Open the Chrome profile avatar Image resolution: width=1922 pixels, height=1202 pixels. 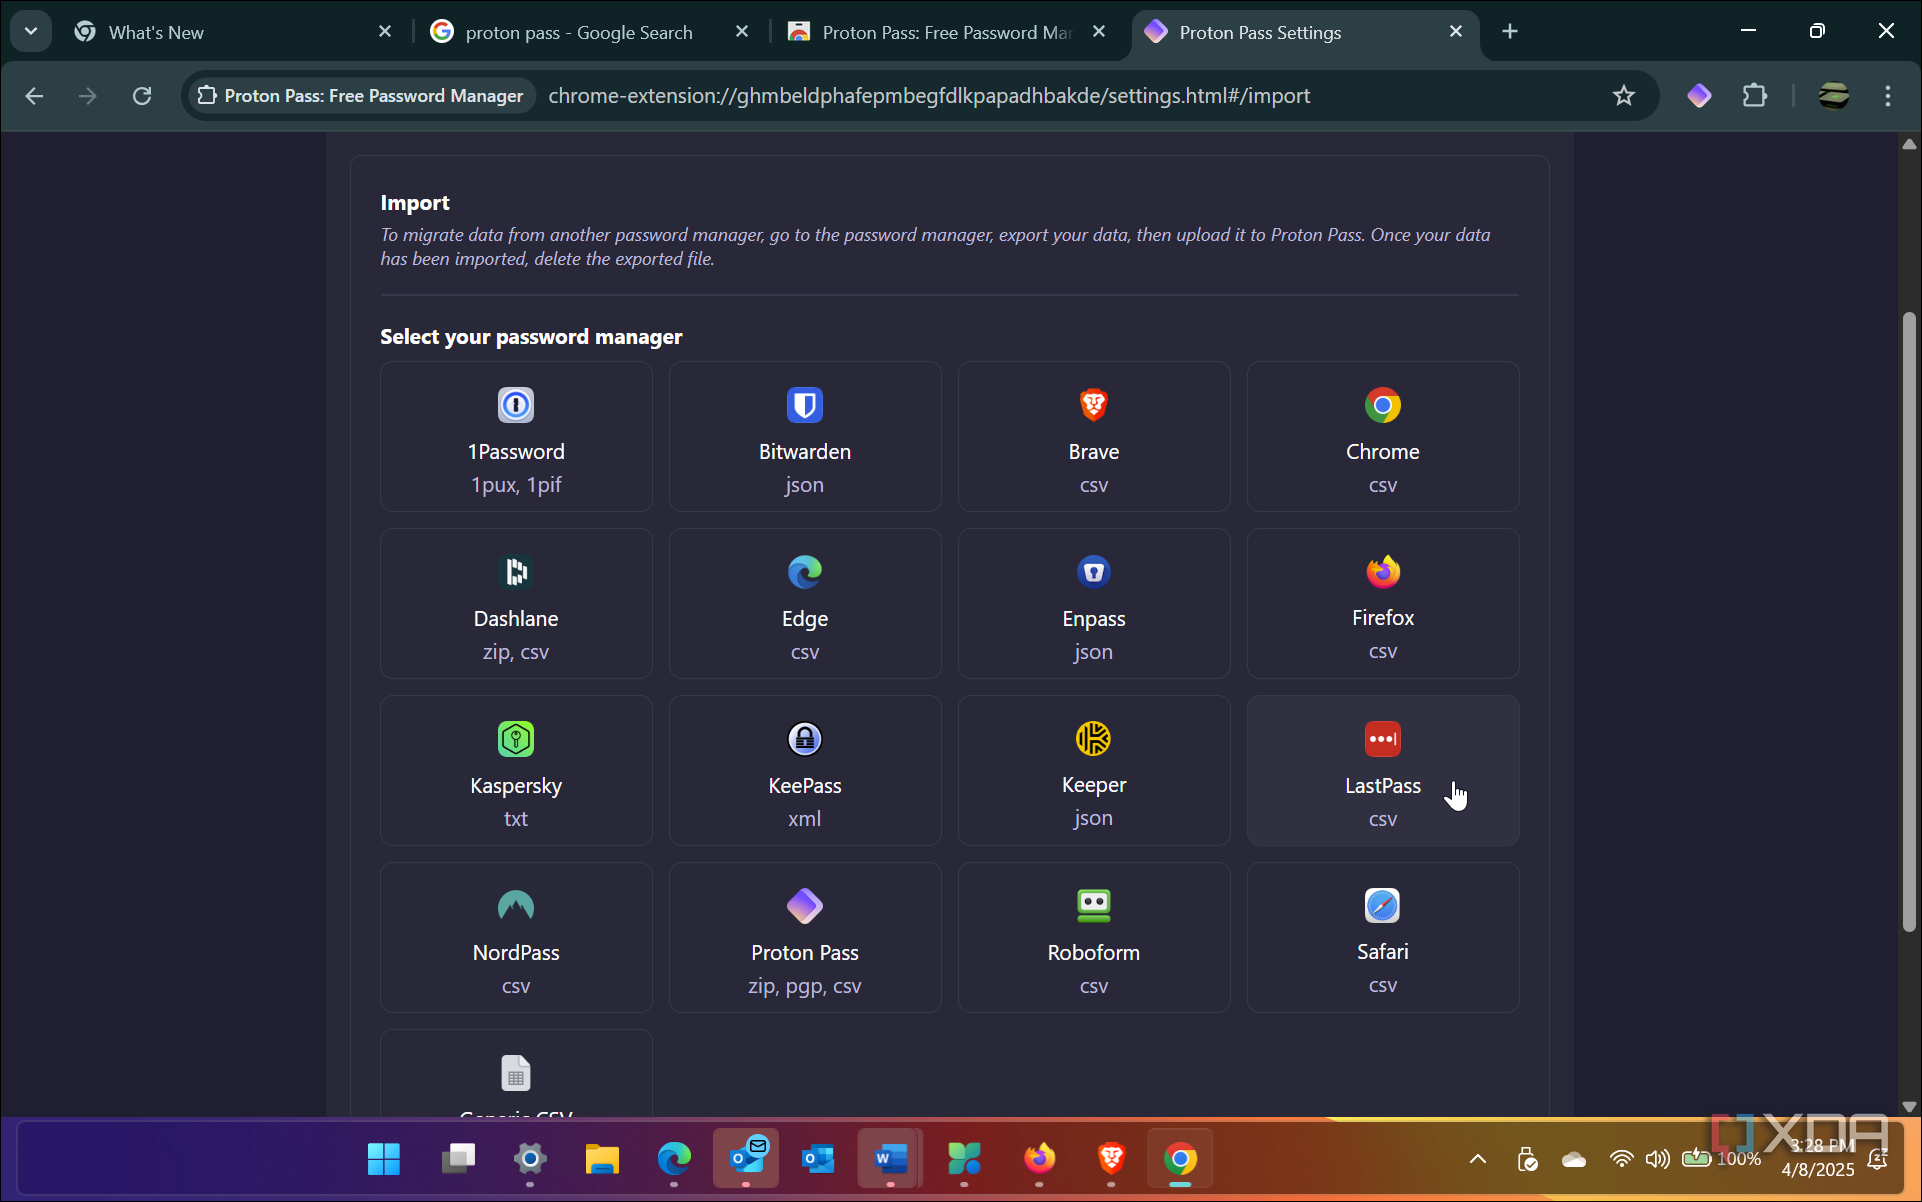1834,96
